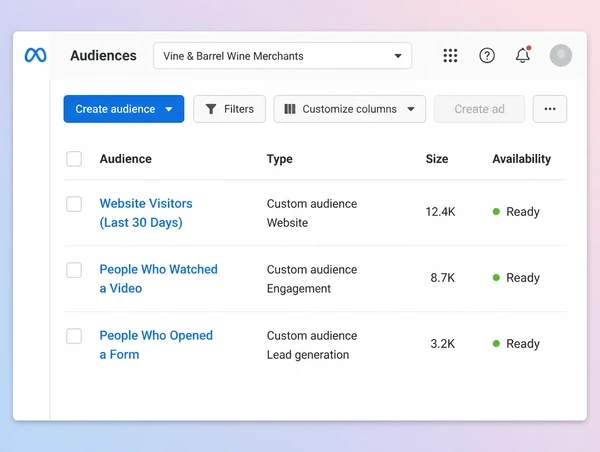This screenshot has height=452, width=600.
Task: Click the Custom audience Lead generation type cell
Action: 312,345
